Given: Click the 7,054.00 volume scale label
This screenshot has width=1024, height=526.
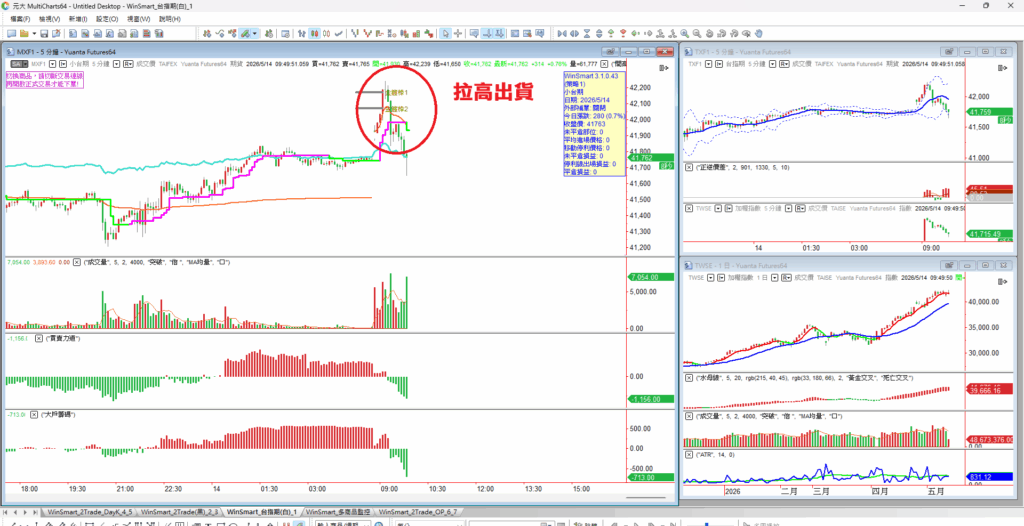Looking at the screenshot, I should pyautogui.click(x=650, y=278).
